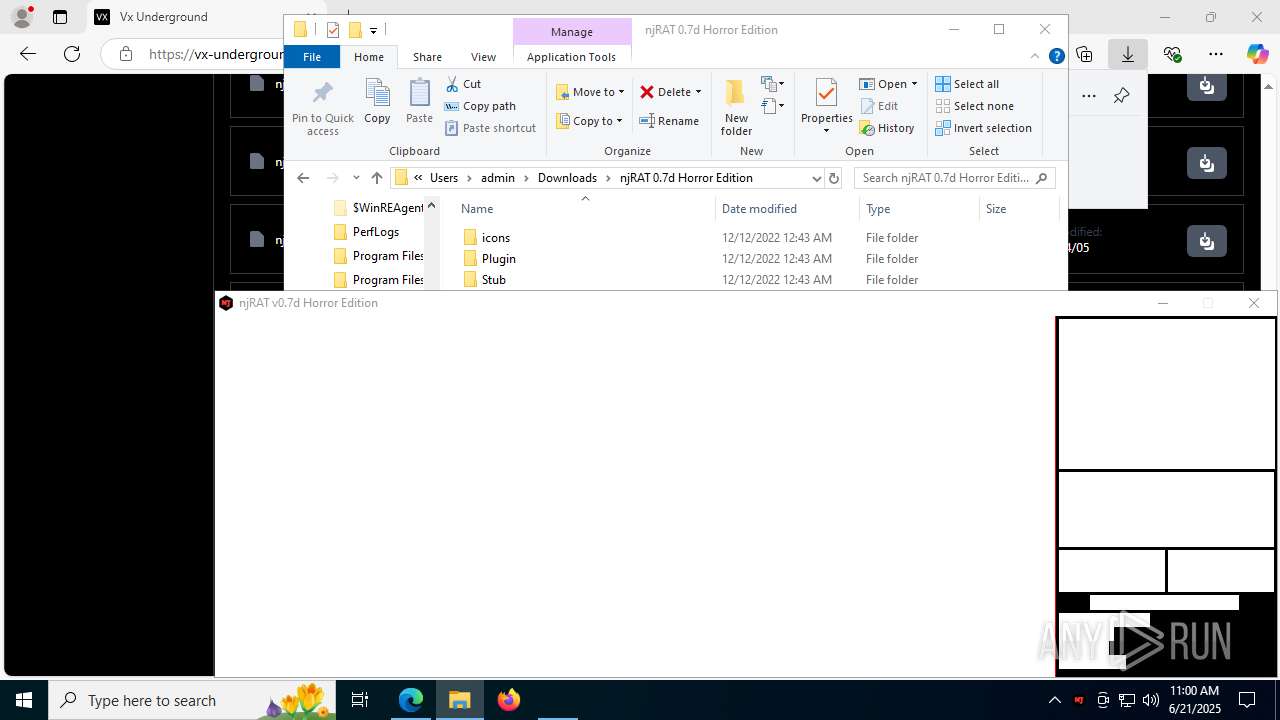Open Explorer help question mark
The width and height of the screenshot is (1280, 720).
click(x=1056, y=57)
